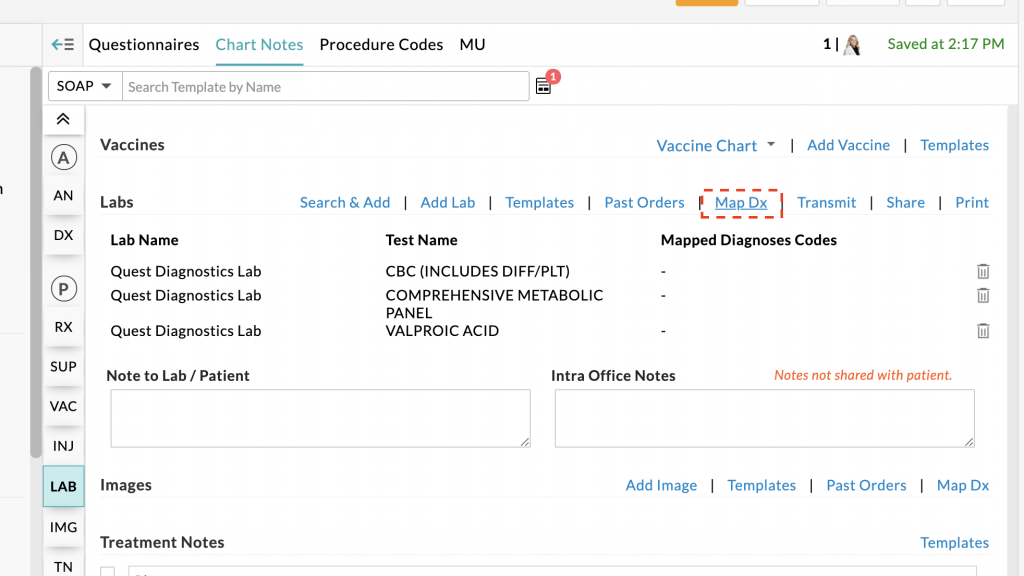Type in Search Template by Name field

coord(325,87)
